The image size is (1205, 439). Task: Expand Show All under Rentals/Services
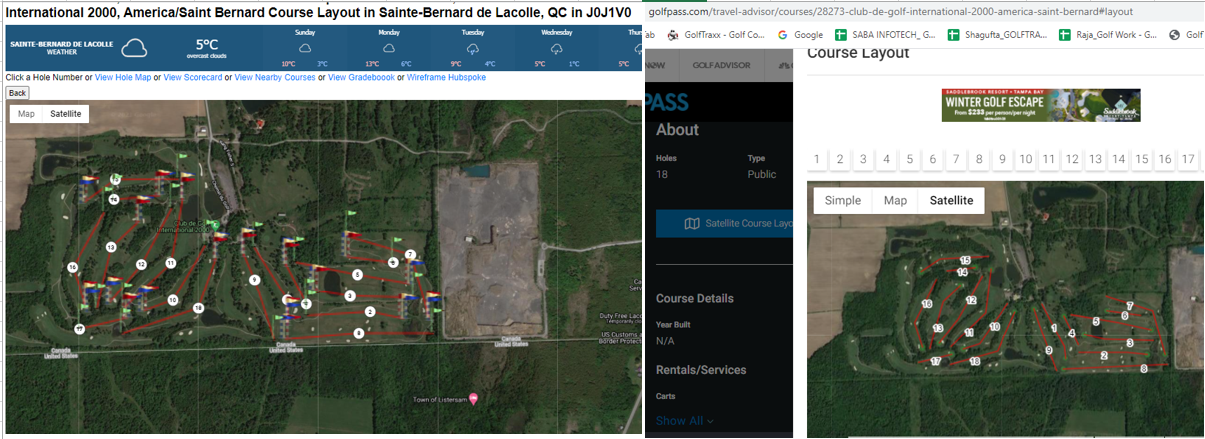point(685,421)
